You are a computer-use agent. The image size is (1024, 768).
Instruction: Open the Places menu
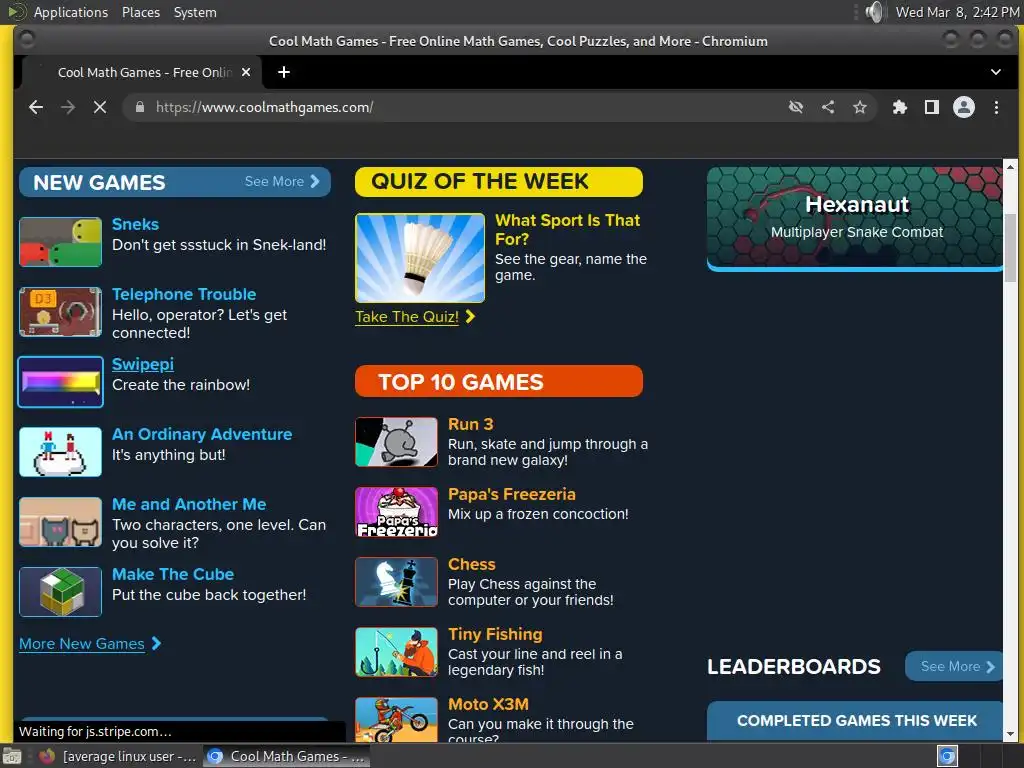coord(140,12)
